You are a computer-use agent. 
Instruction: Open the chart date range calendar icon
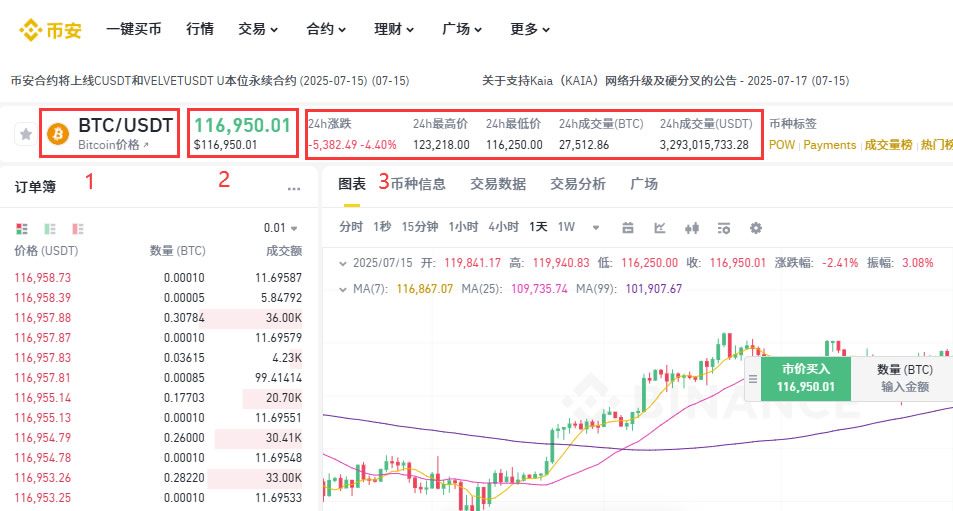coord(628,228)
